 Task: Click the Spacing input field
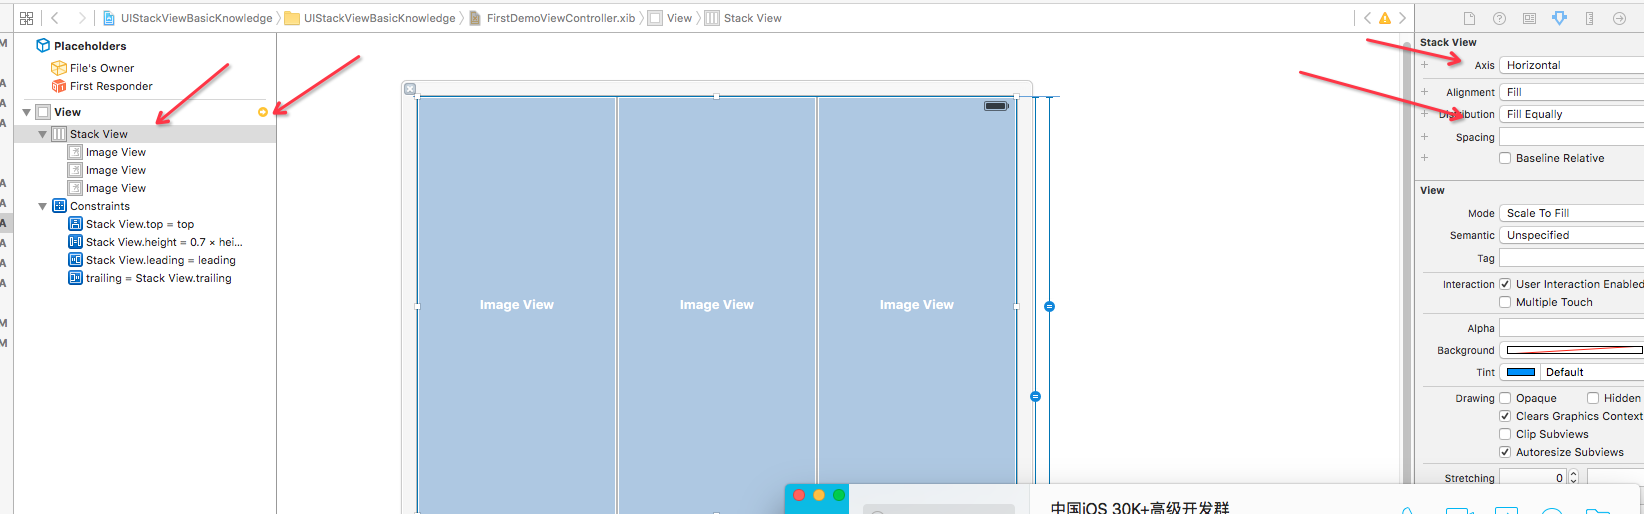pyautogui.click(x=1571, y=137)
